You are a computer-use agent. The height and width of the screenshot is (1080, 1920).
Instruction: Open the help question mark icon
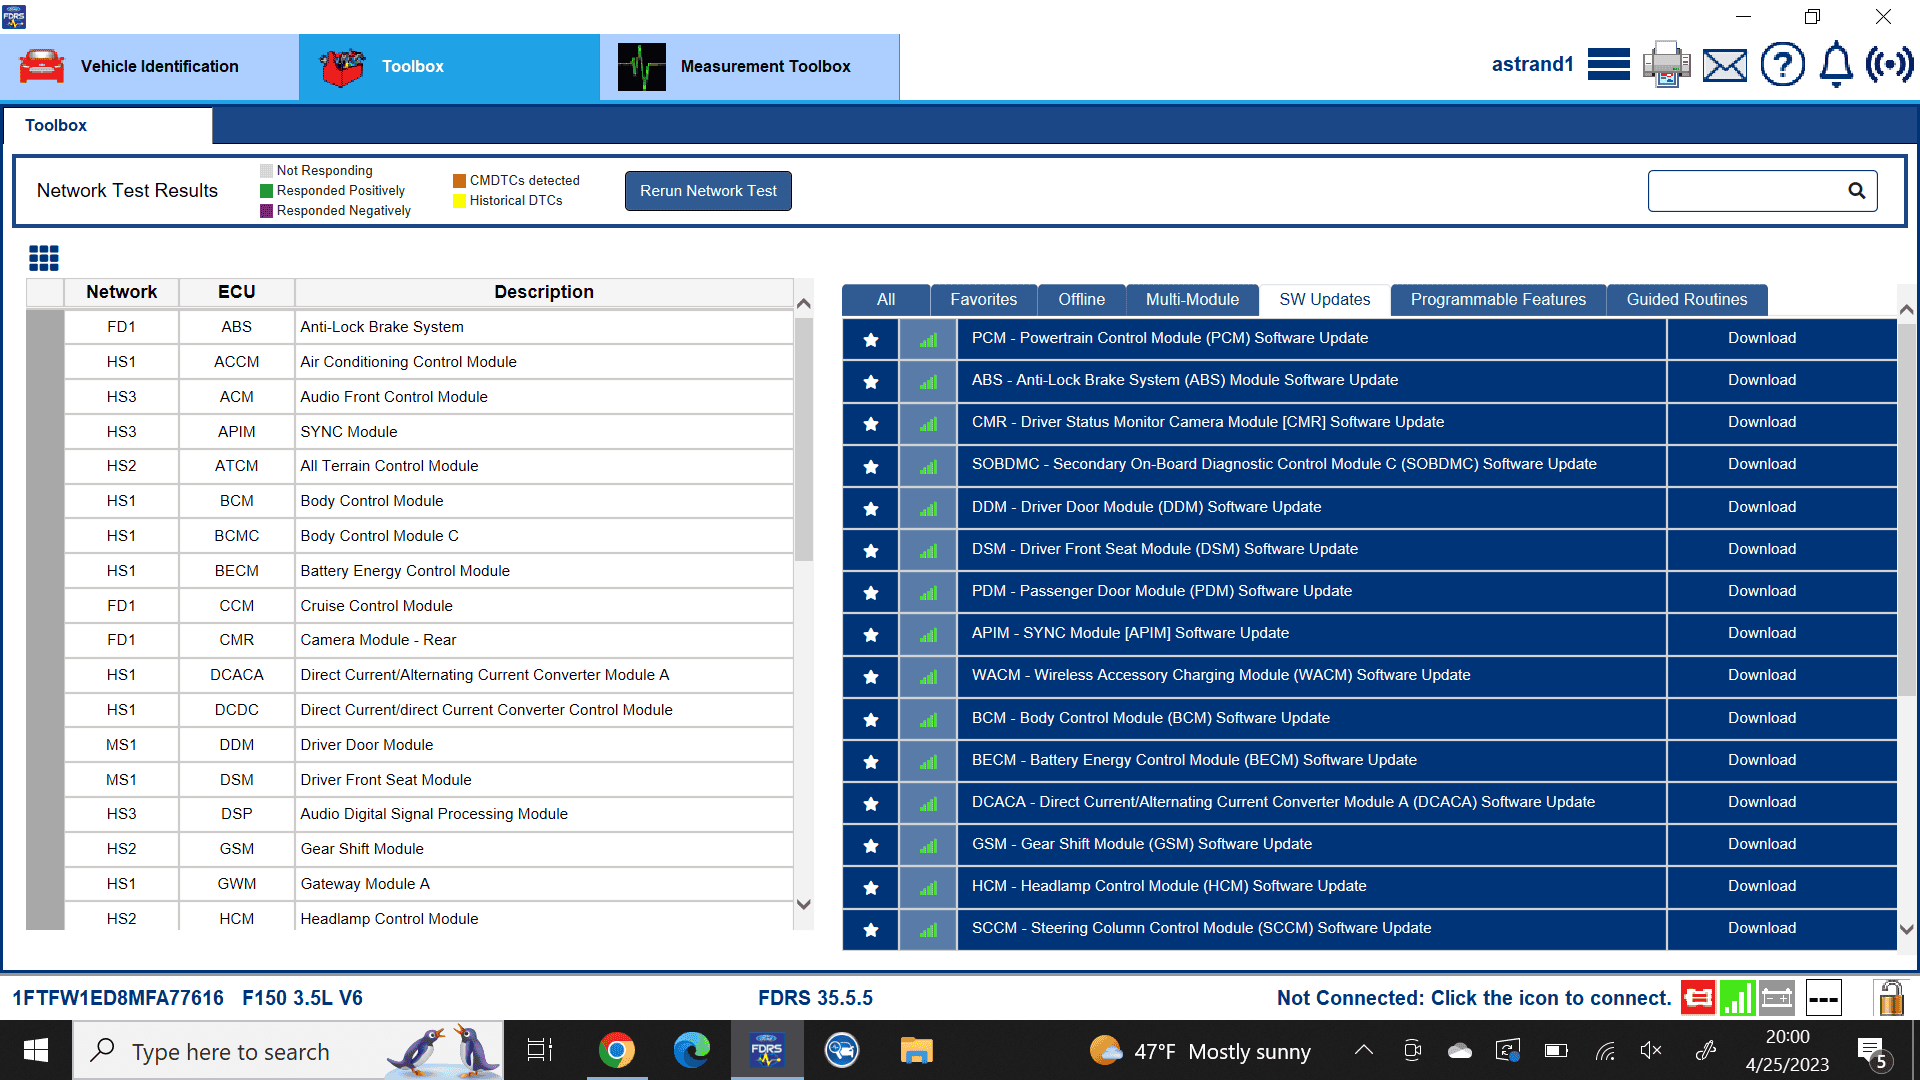[1782, 65]
